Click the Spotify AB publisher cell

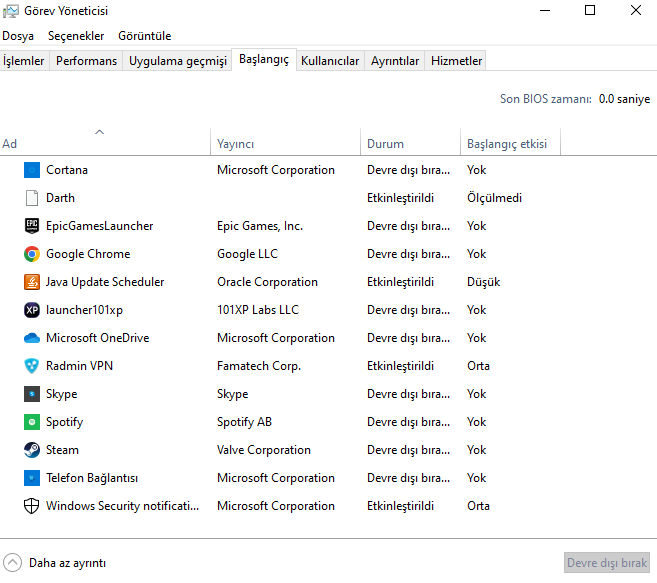point(244,422)
